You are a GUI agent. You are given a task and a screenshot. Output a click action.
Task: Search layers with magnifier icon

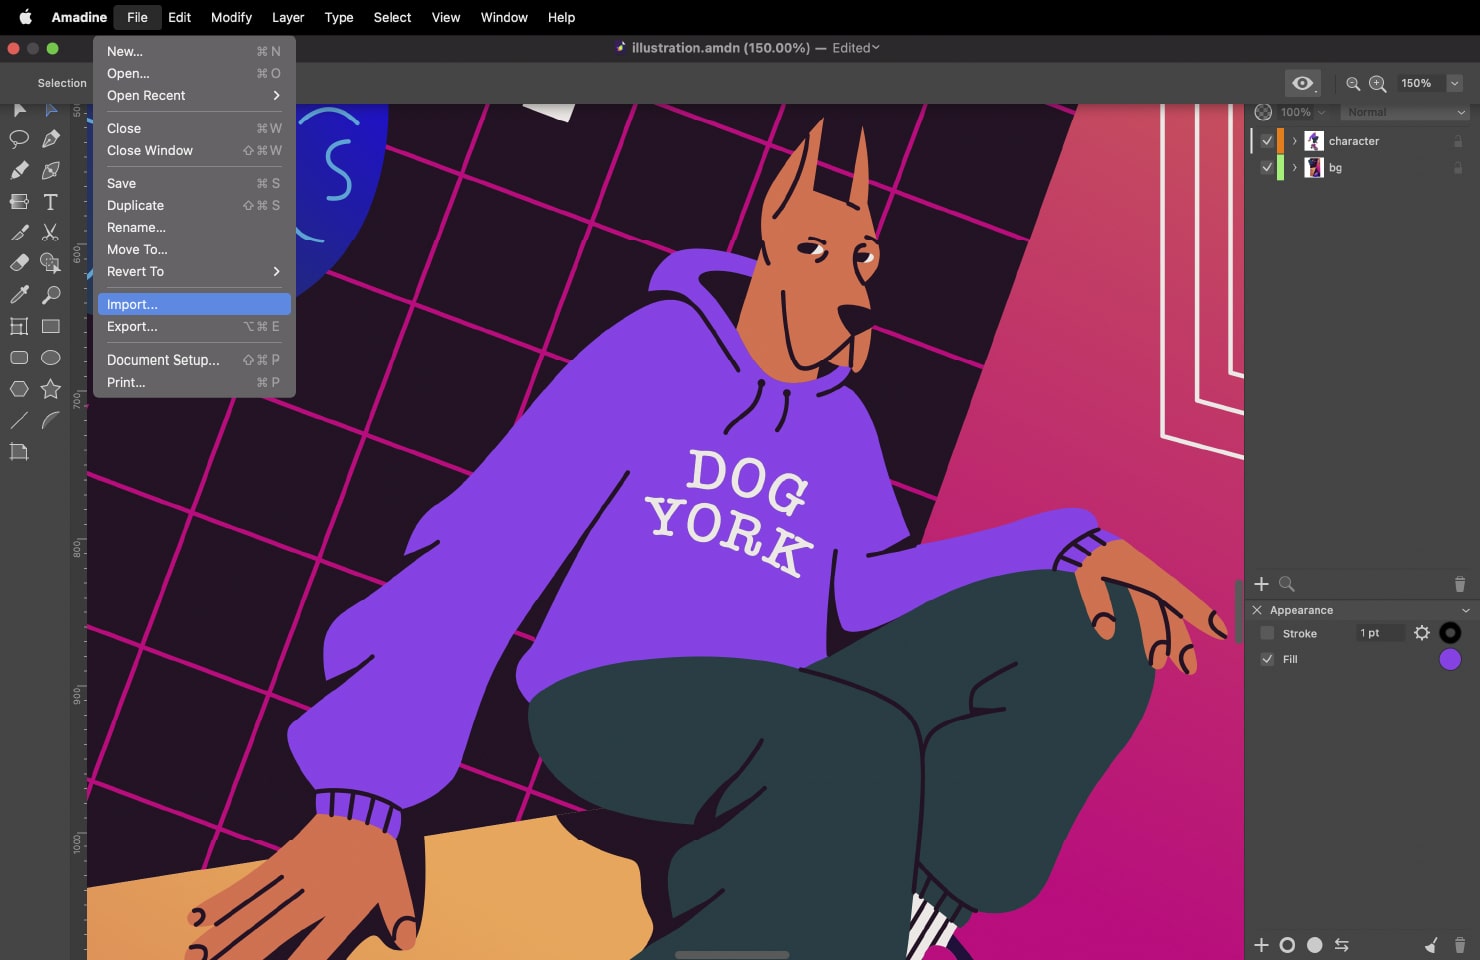[1287, 584]
